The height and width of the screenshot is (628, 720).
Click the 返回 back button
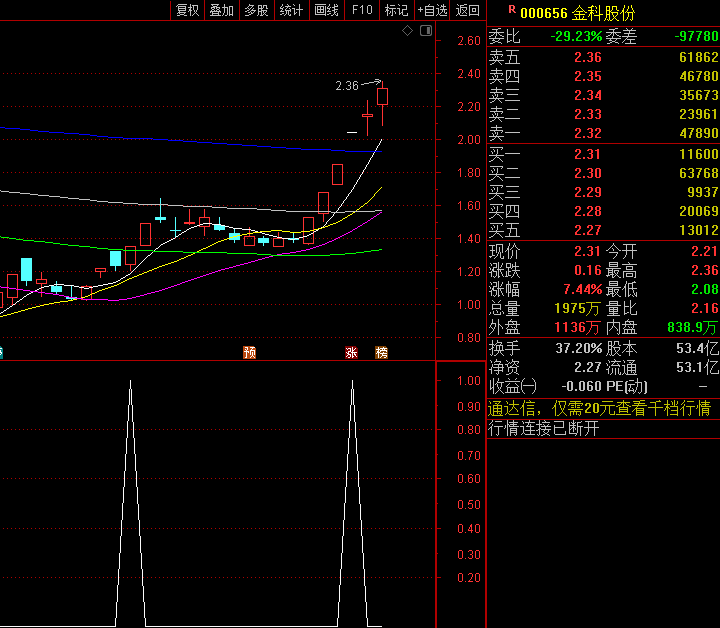point(467,10)
